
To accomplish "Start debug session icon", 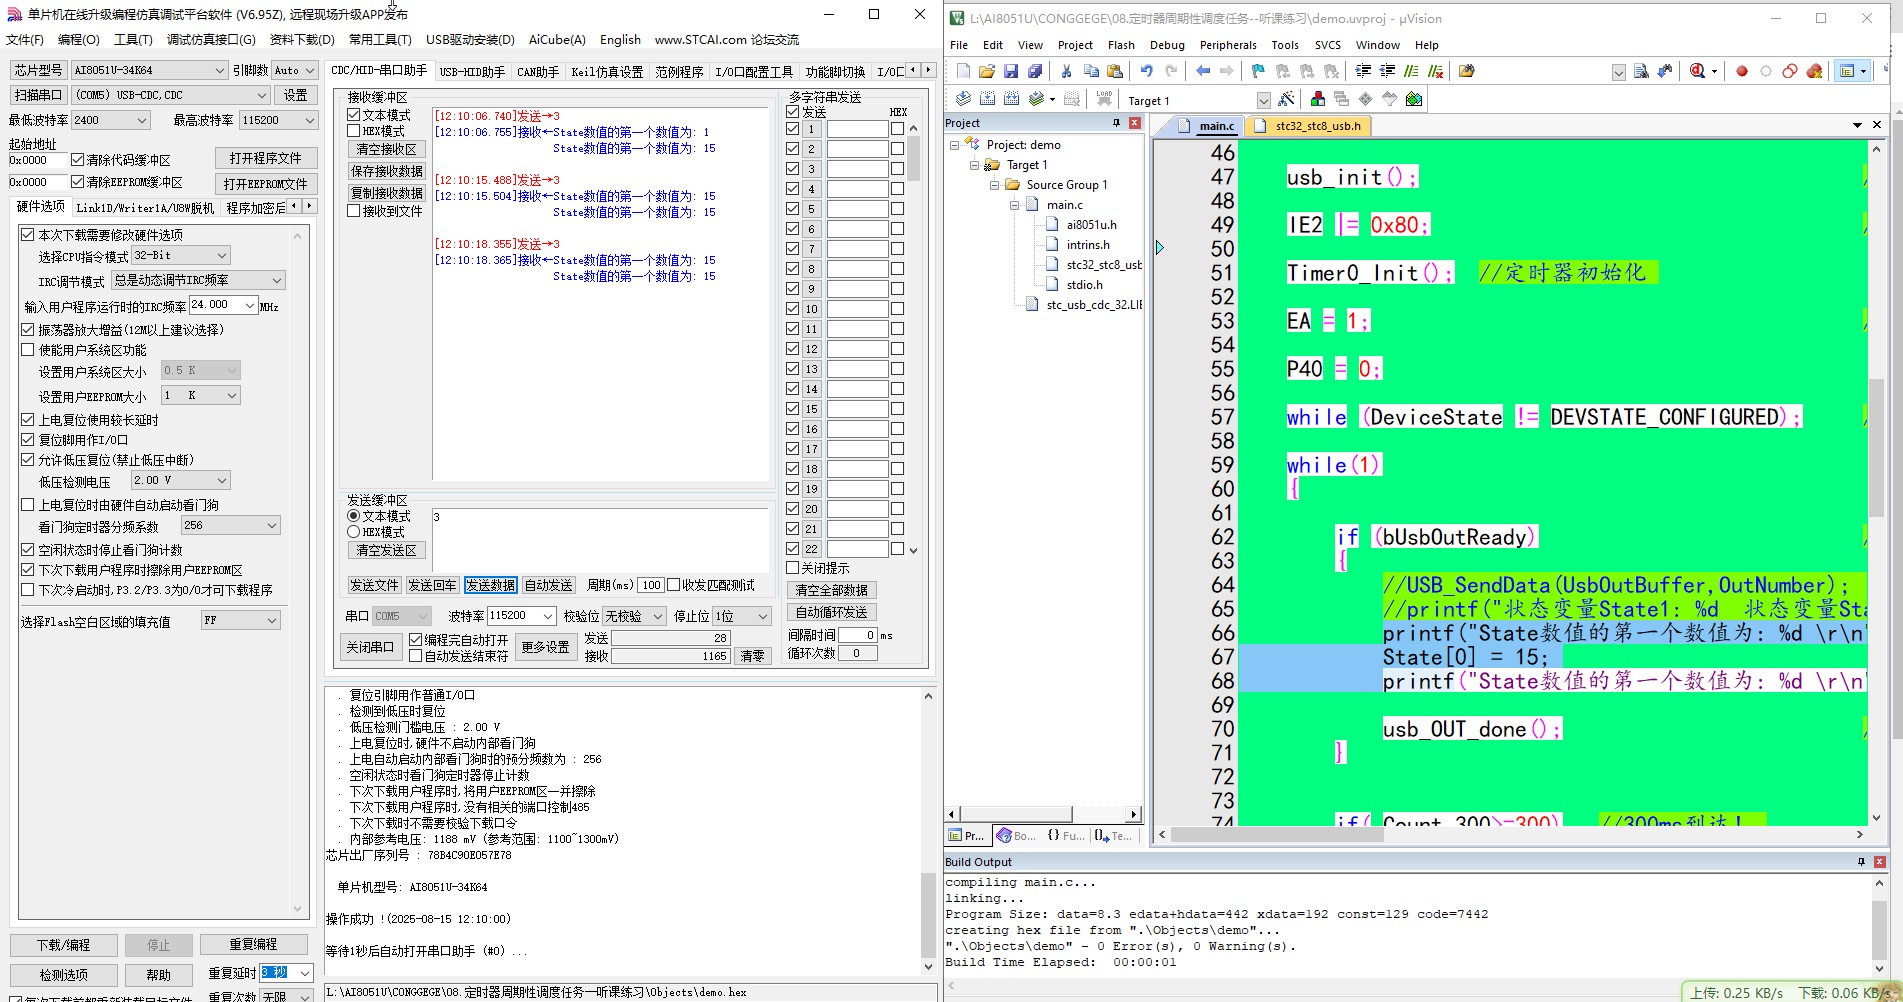I will [1697, 71].
